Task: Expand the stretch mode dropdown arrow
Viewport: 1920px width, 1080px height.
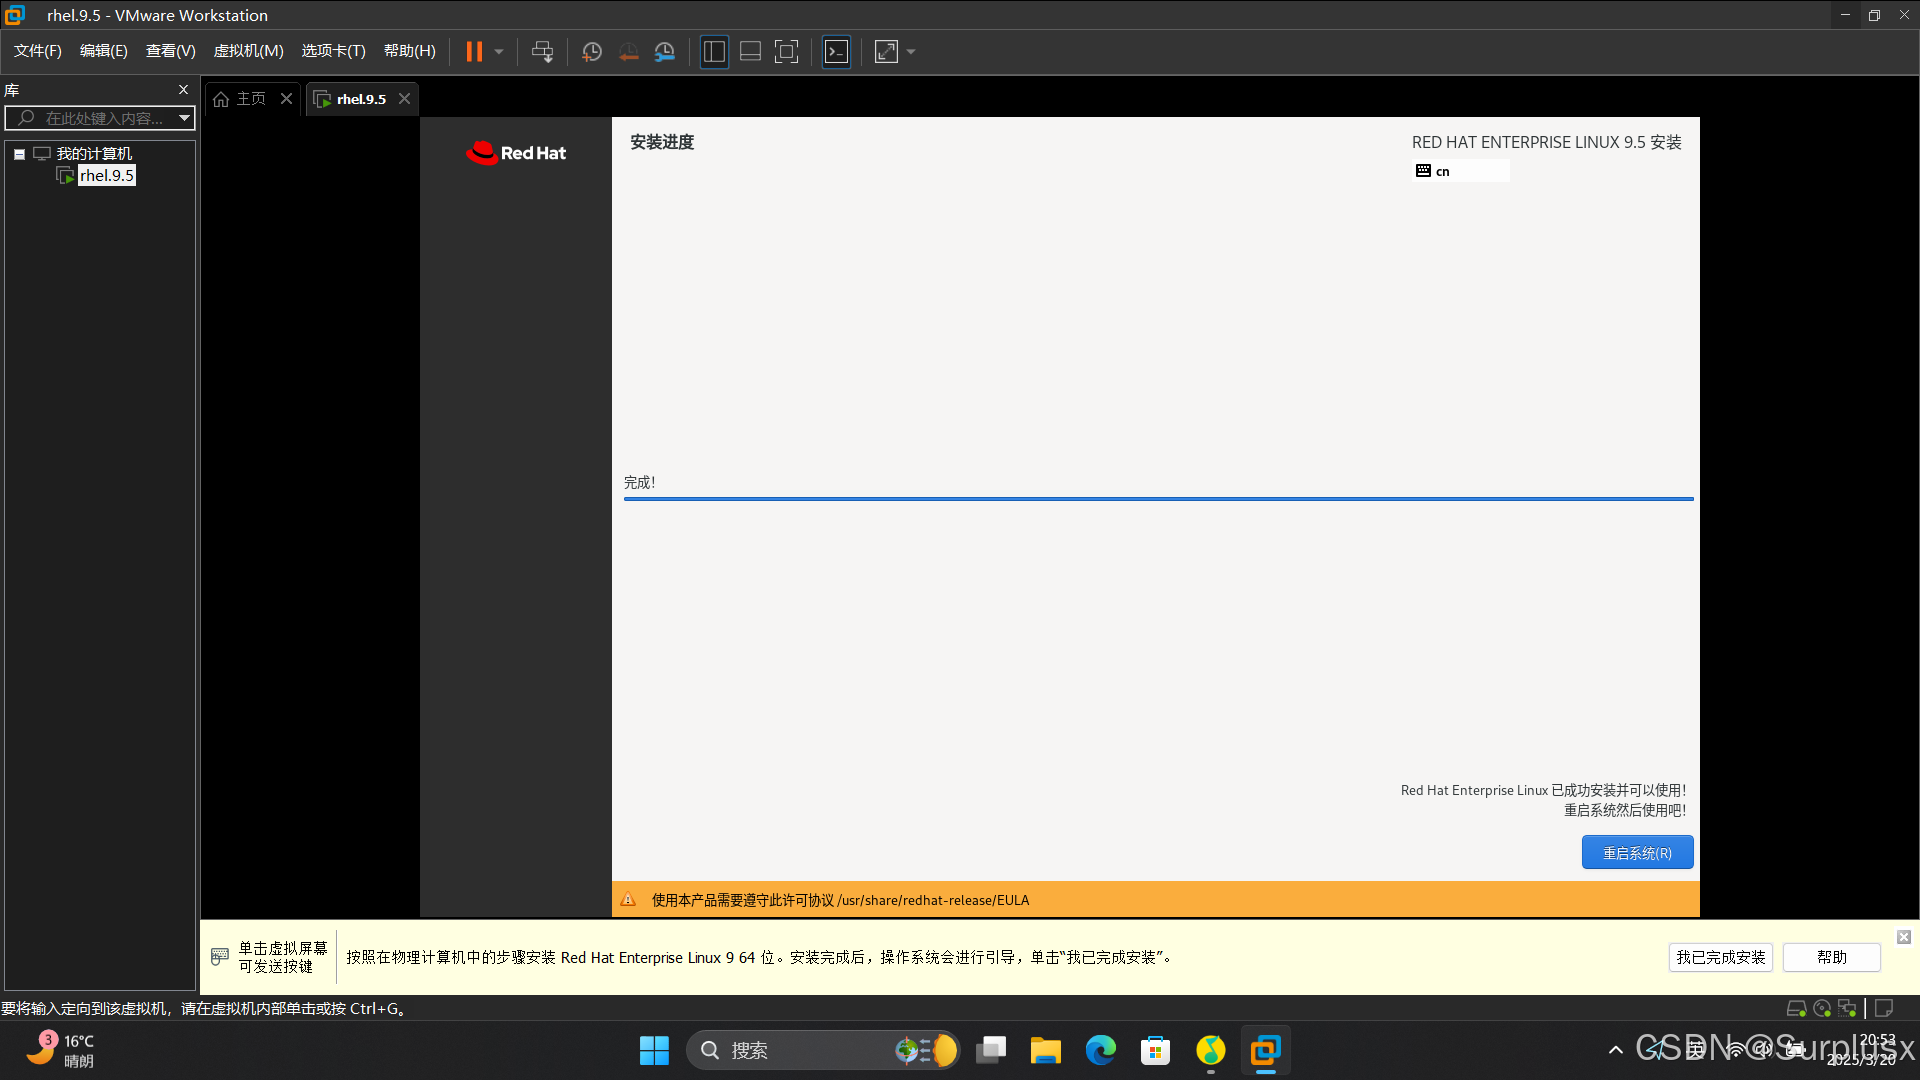Action: 911,51
